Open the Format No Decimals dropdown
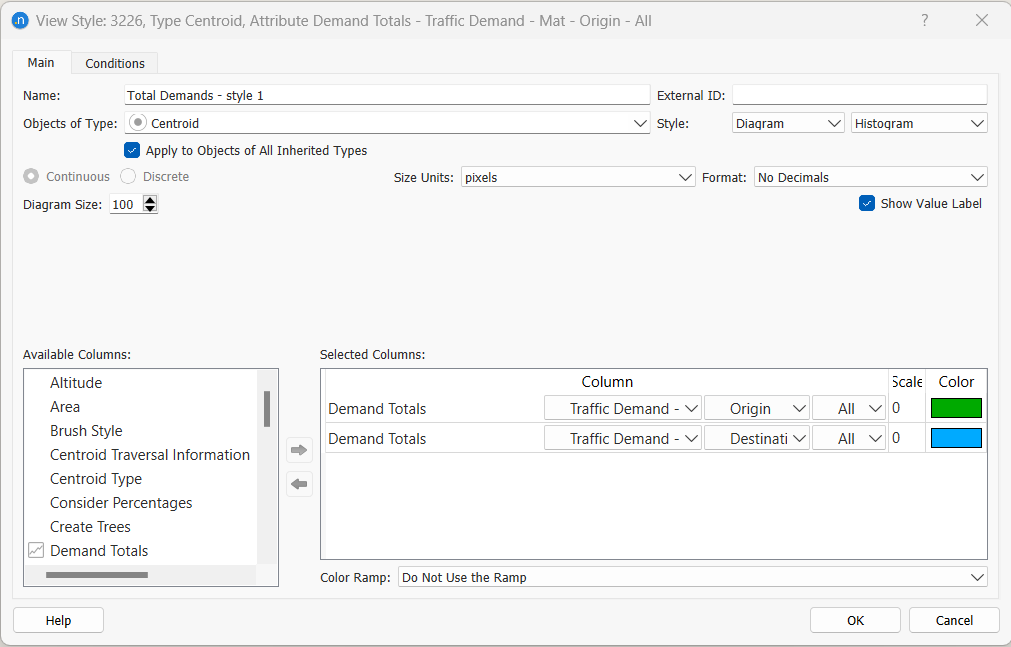1011x647 pixels. click(x=870, y=177)
